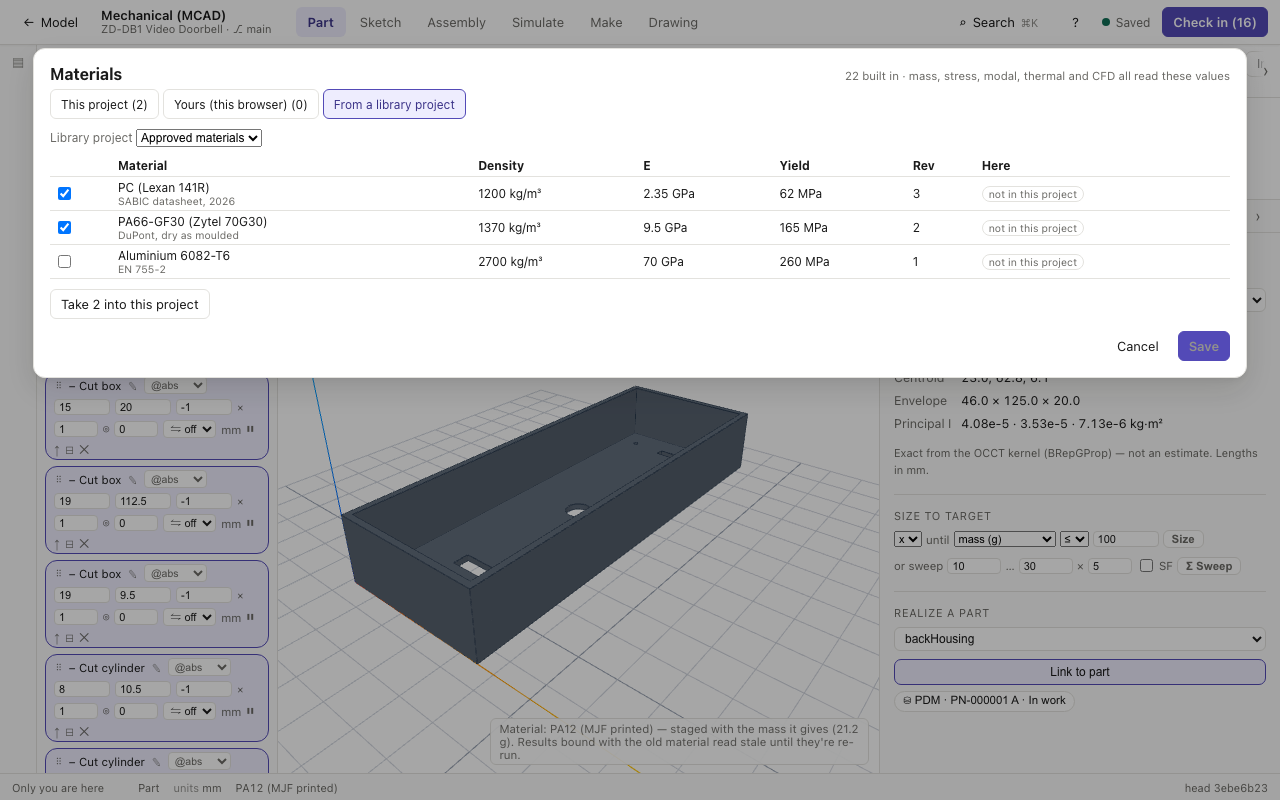Rename the Cut cylinder 8 × 10.5 feature

coord(156,668)
